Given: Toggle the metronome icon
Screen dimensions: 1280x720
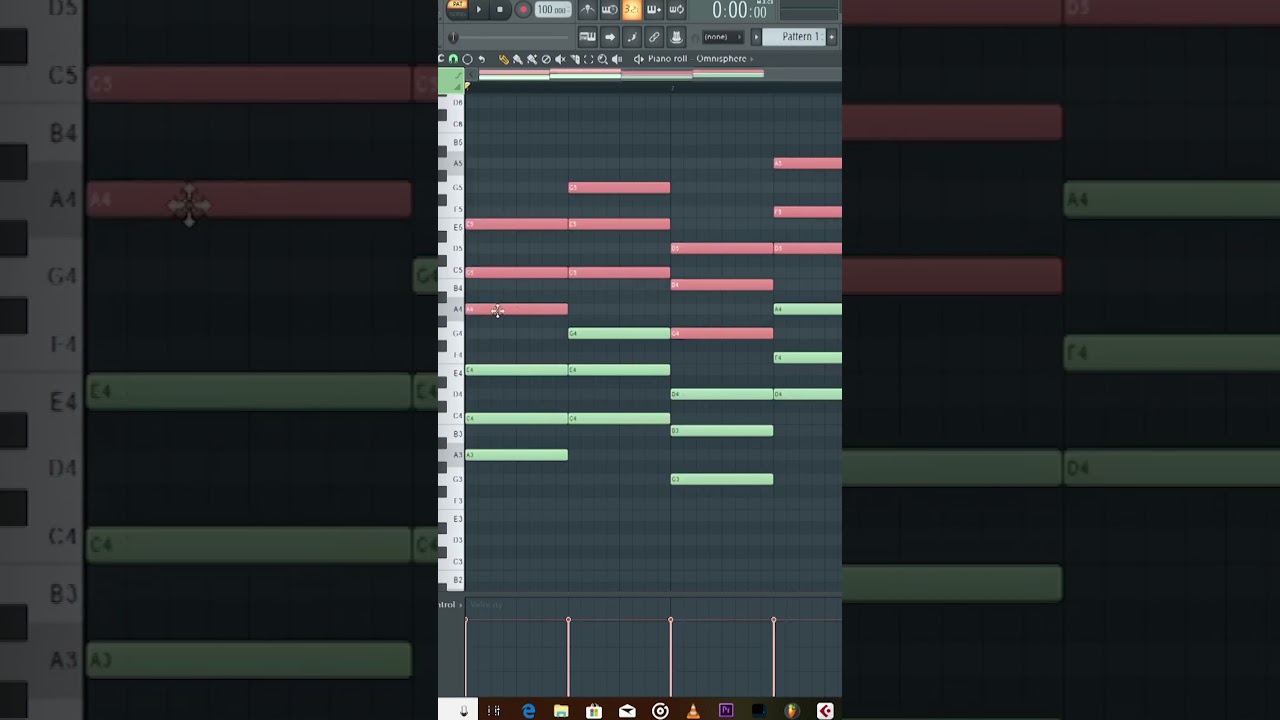Looking at the screenshot, I should [x=588, y=10].
